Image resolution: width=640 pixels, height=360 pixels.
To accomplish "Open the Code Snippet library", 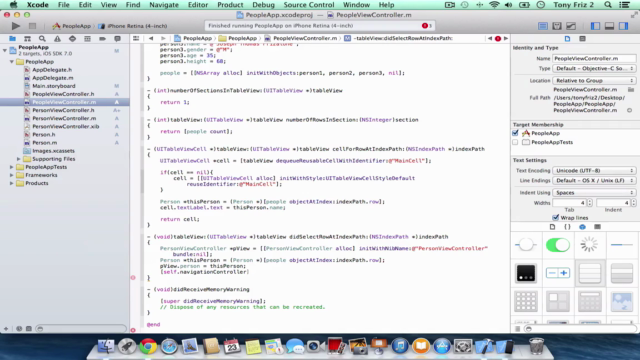I will pyautogui.click(x=567, y=227).
